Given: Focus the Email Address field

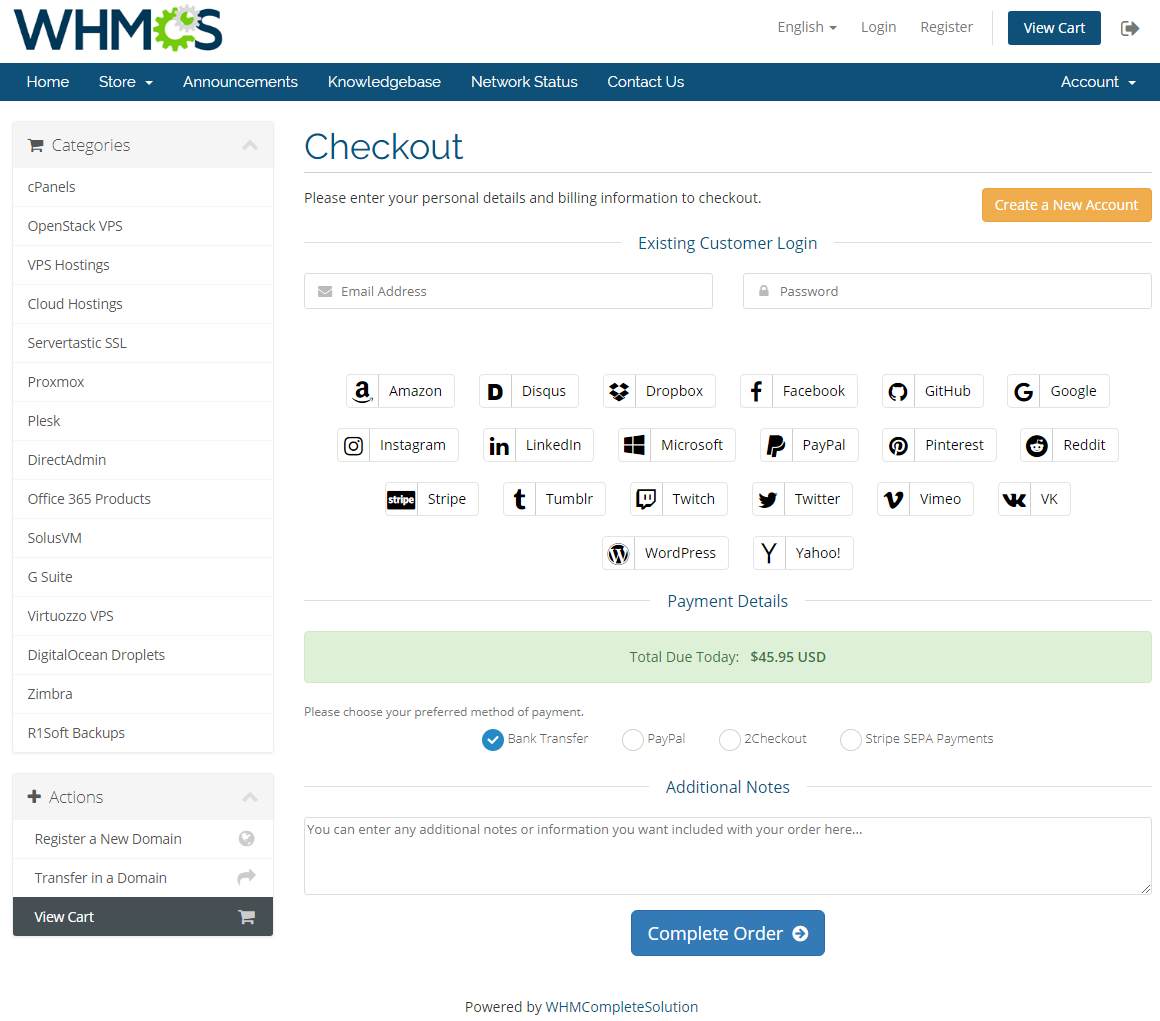Looking at the screenshot, I should 508,291.
